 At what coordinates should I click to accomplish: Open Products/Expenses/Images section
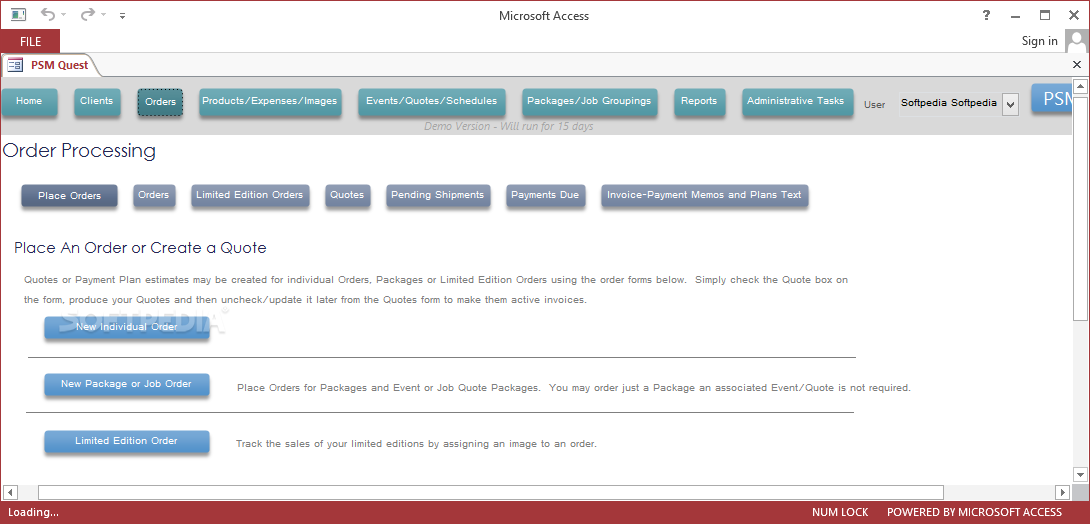point(270,101)
